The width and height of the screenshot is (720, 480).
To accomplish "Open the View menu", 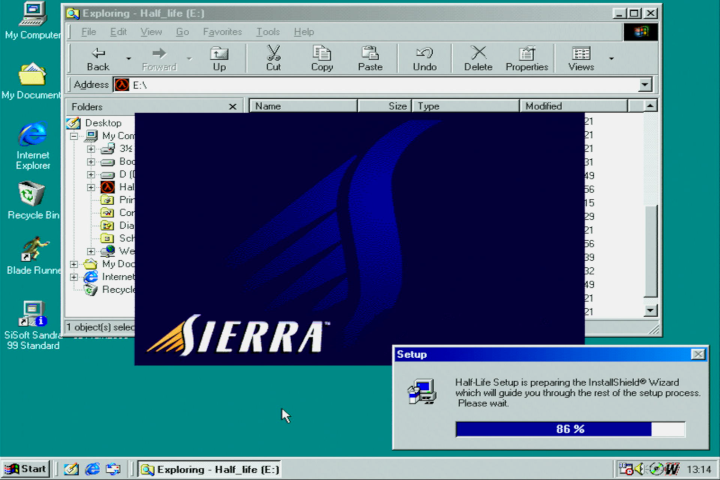I will pyautogui.click(x=151, y=32).
